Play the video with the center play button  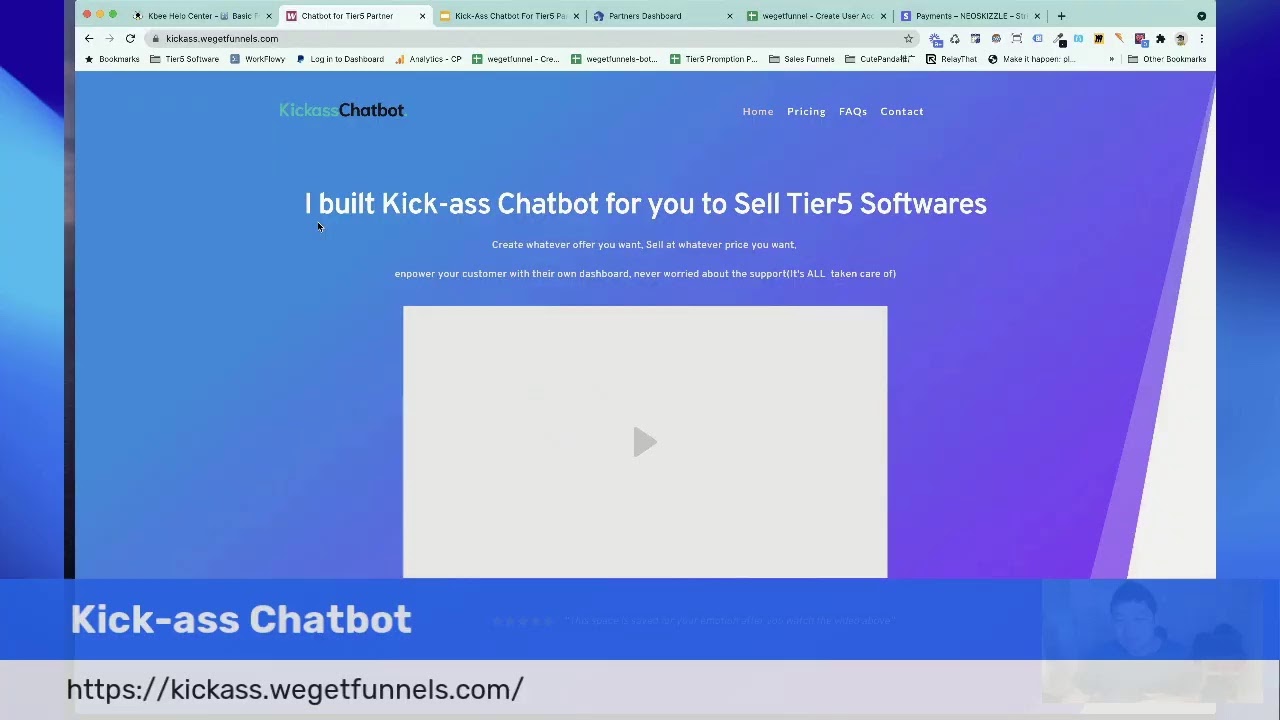645,442
